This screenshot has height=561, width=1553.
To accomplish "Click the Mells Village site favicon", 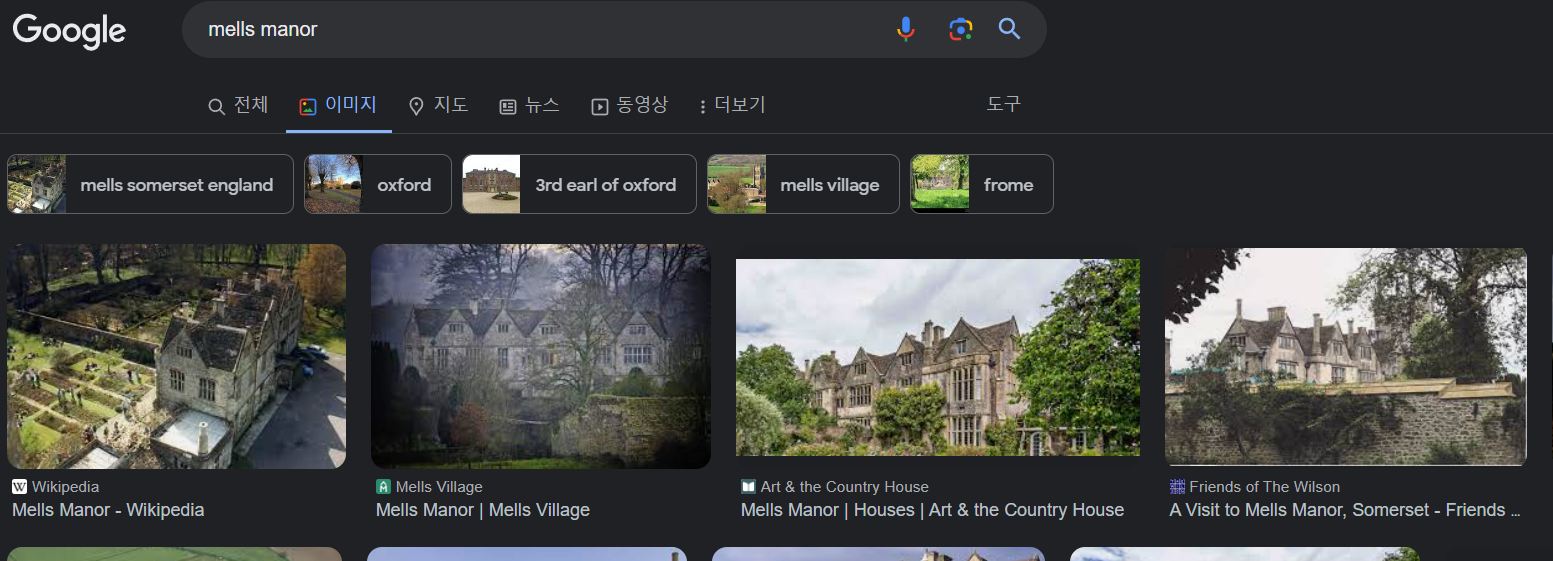I will click(383, 487).
